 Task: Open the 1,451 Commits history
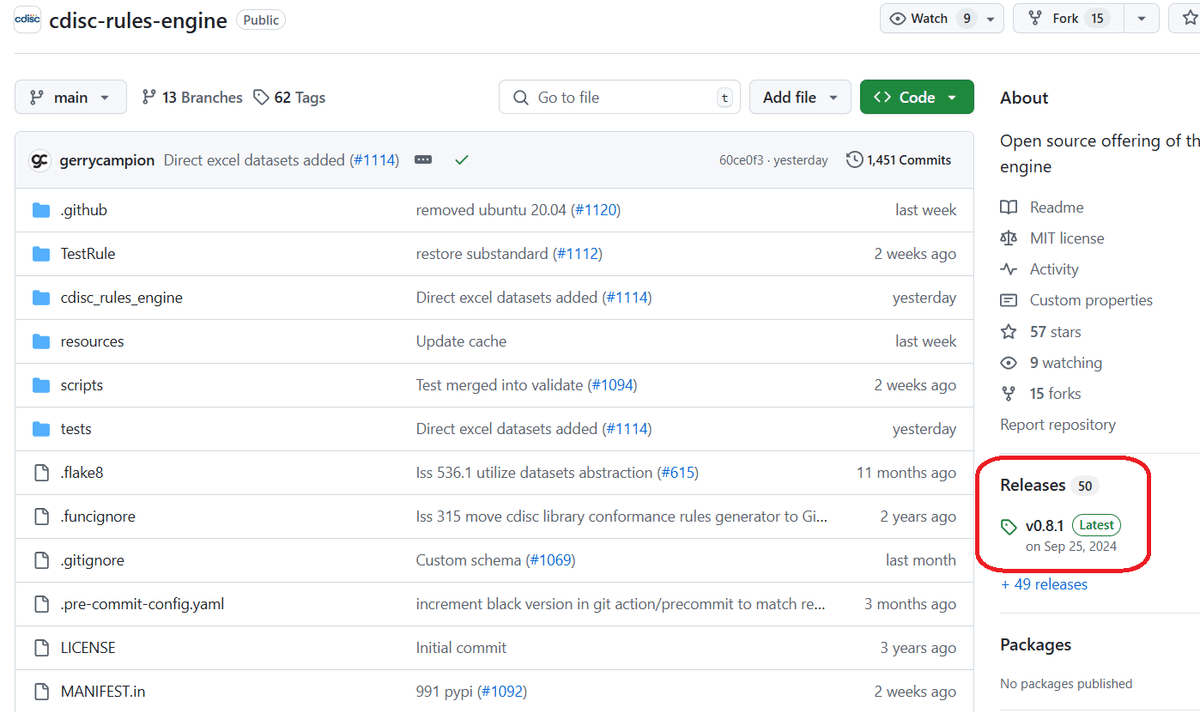click(x=898, y=160)
